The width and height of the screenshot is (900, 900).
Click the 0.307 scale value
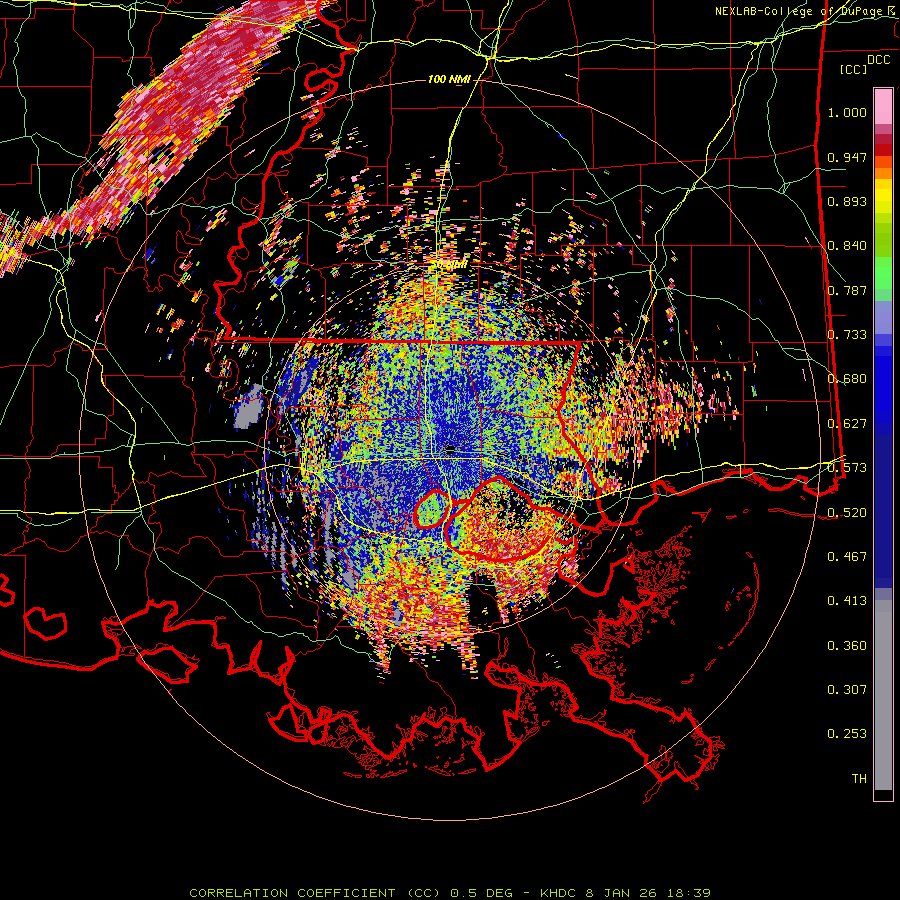847,690
